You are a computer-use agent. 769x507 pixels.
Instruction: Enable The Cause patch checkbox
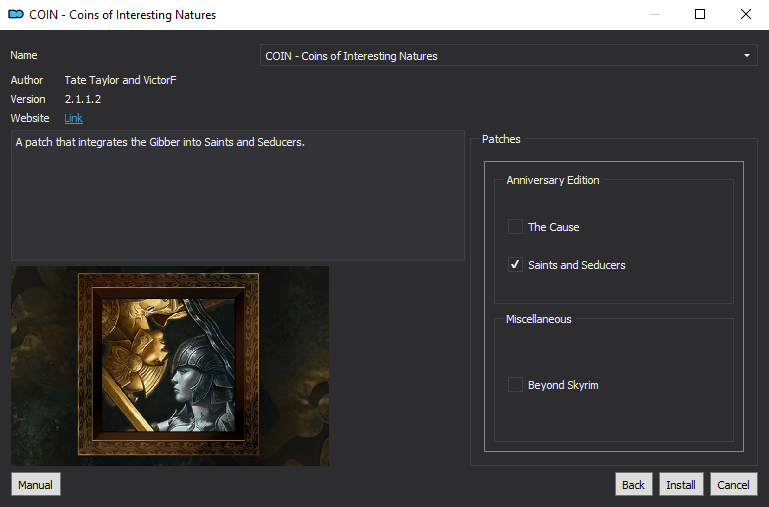515,227
